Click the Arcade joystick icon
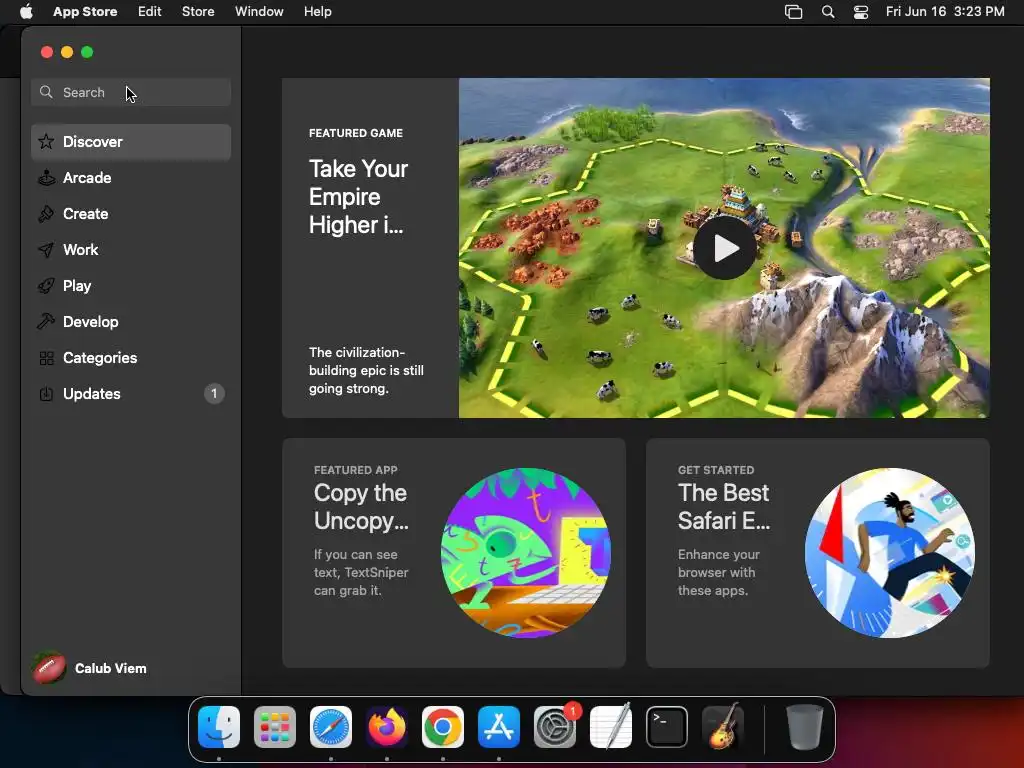Image resolution: width=1024 pixels, height=768 pixels. [x=46, y=178]
